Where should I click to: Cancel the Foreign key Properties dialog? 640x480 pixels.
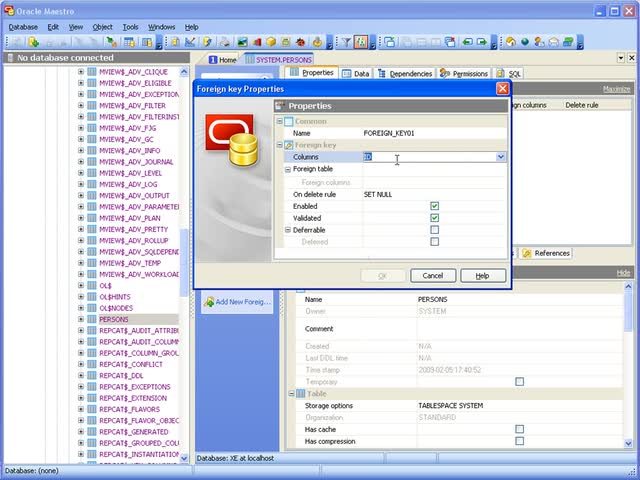pos(433,276)
